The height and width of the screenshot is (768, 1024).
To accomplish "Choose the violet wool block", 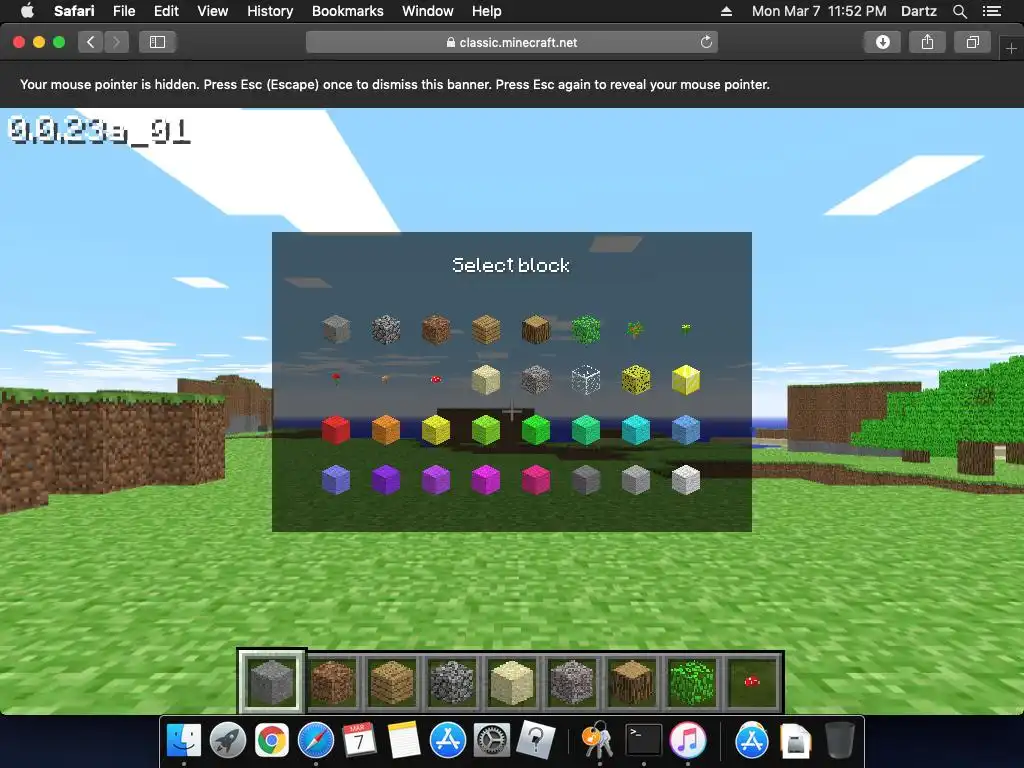I will [386, 479].
